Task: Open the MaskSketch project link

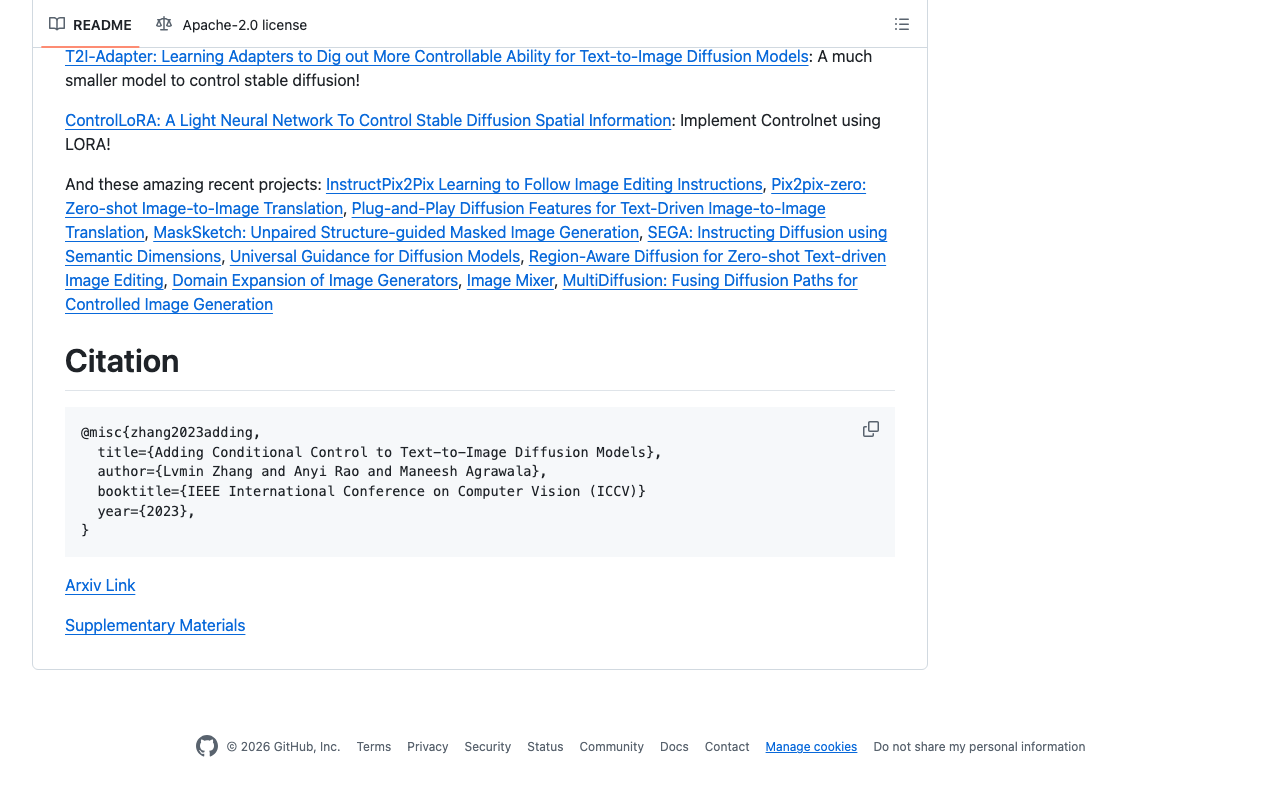Action: pyautogui.click(x=396, y=232)
